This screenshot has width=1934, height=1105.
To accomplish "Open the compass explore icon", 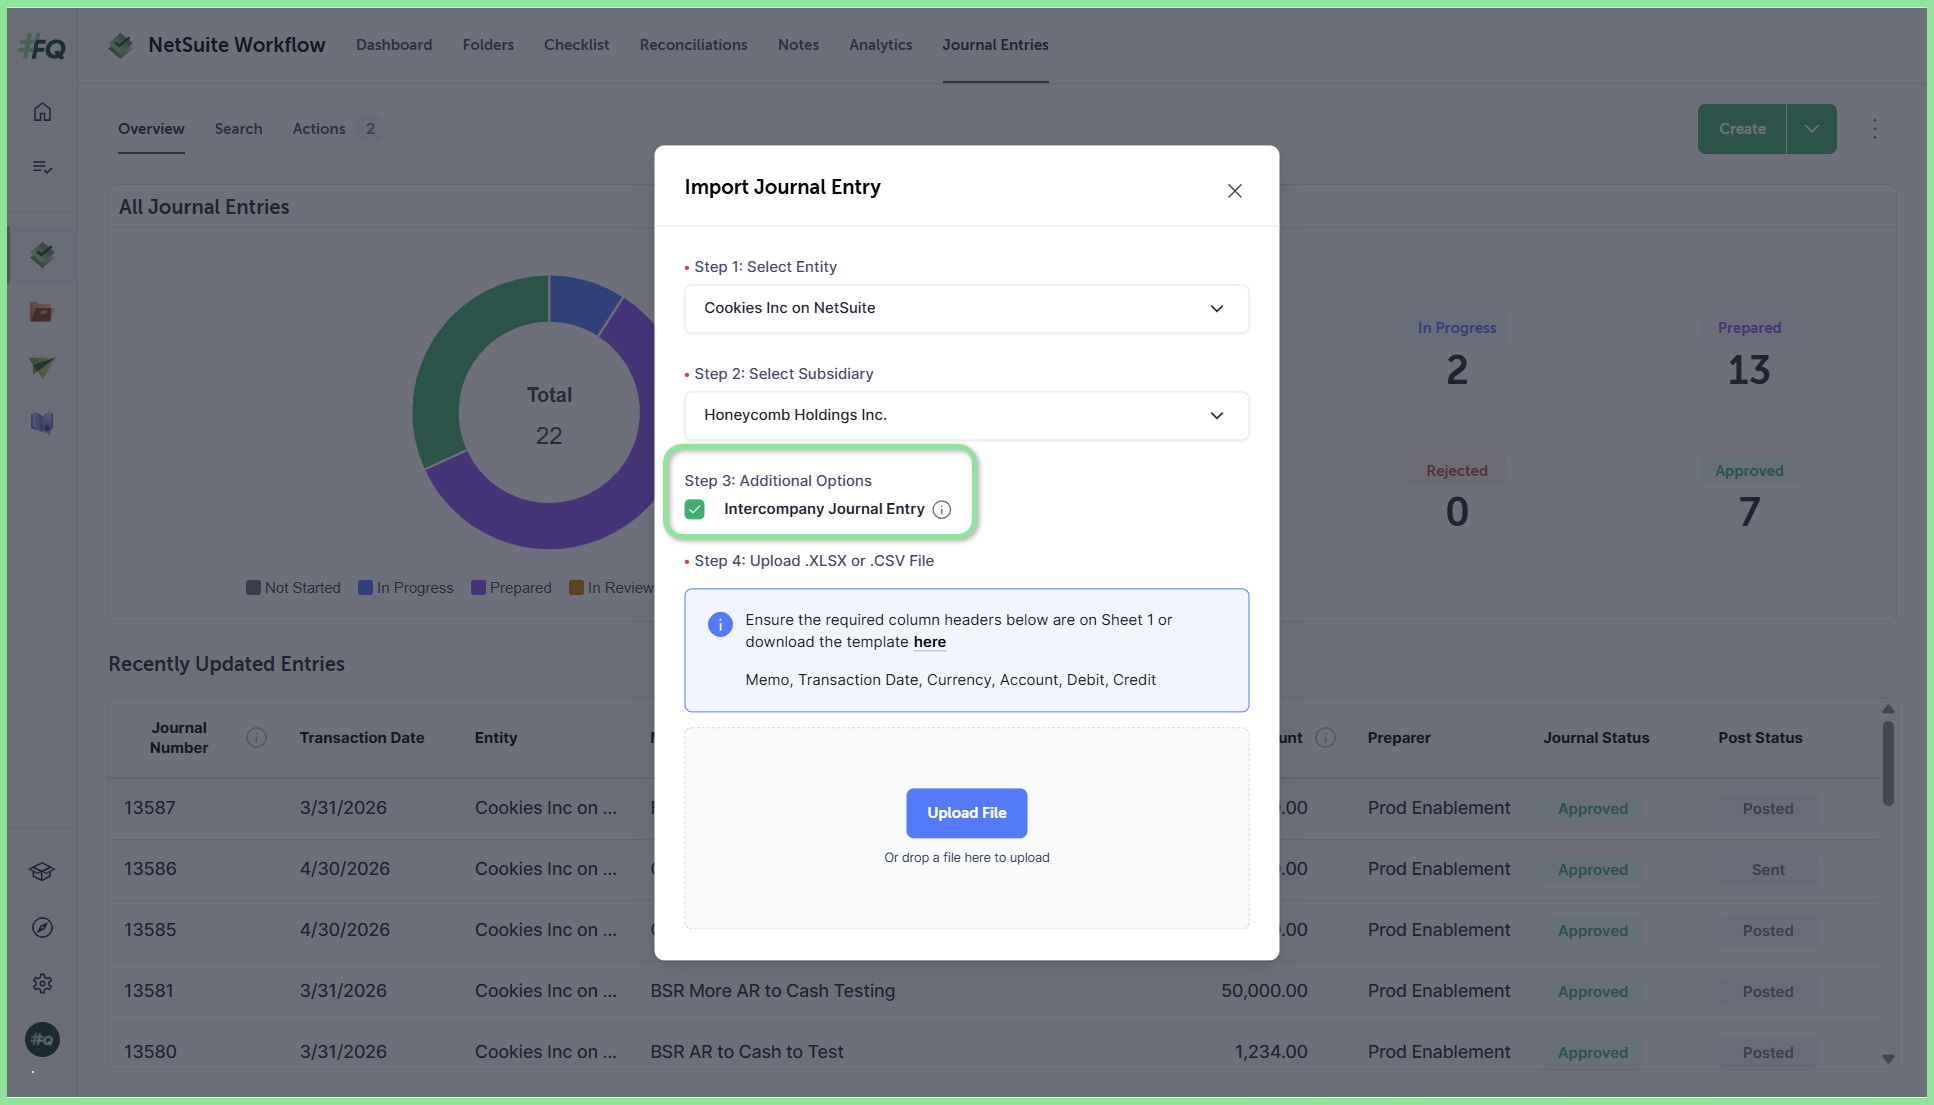I will click(42, 928).
